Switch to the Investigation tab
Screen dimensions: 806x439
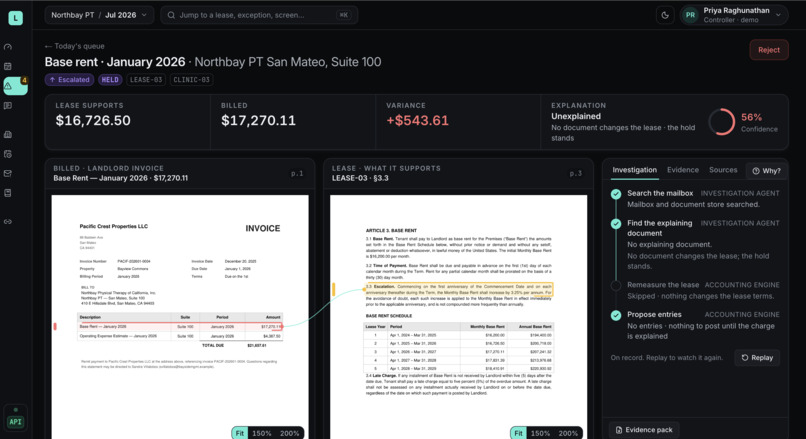point(634,170)
